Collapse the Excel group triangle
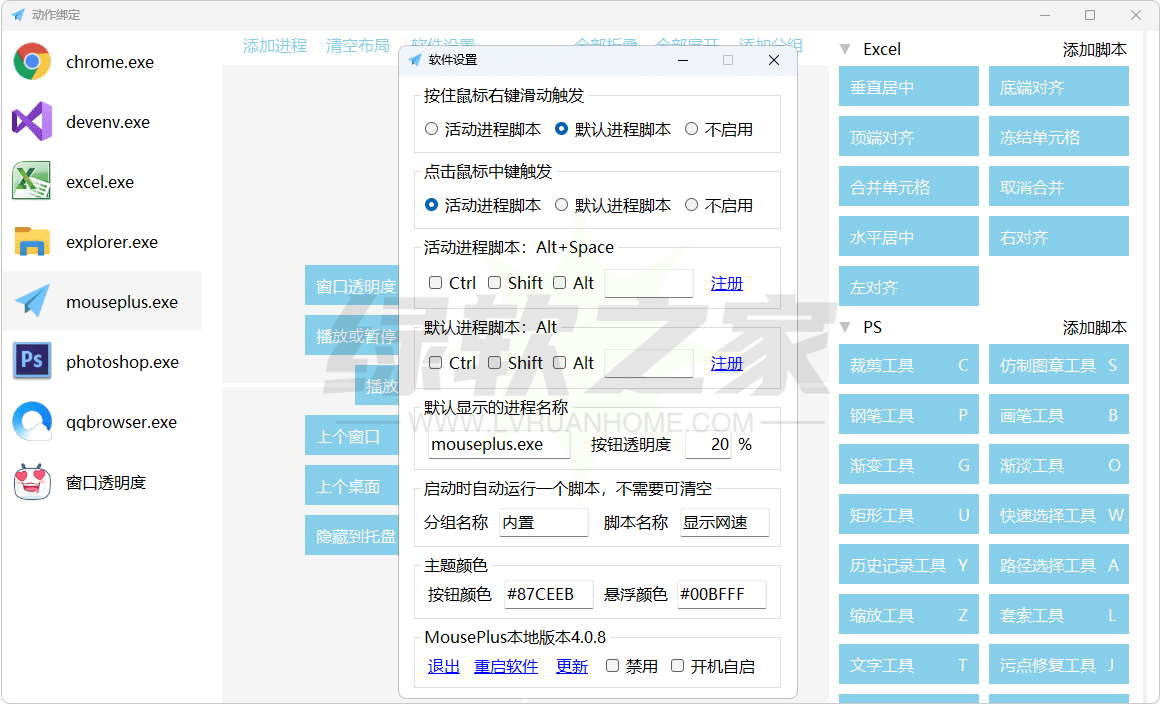1161x705 pixels. point(845,49)
